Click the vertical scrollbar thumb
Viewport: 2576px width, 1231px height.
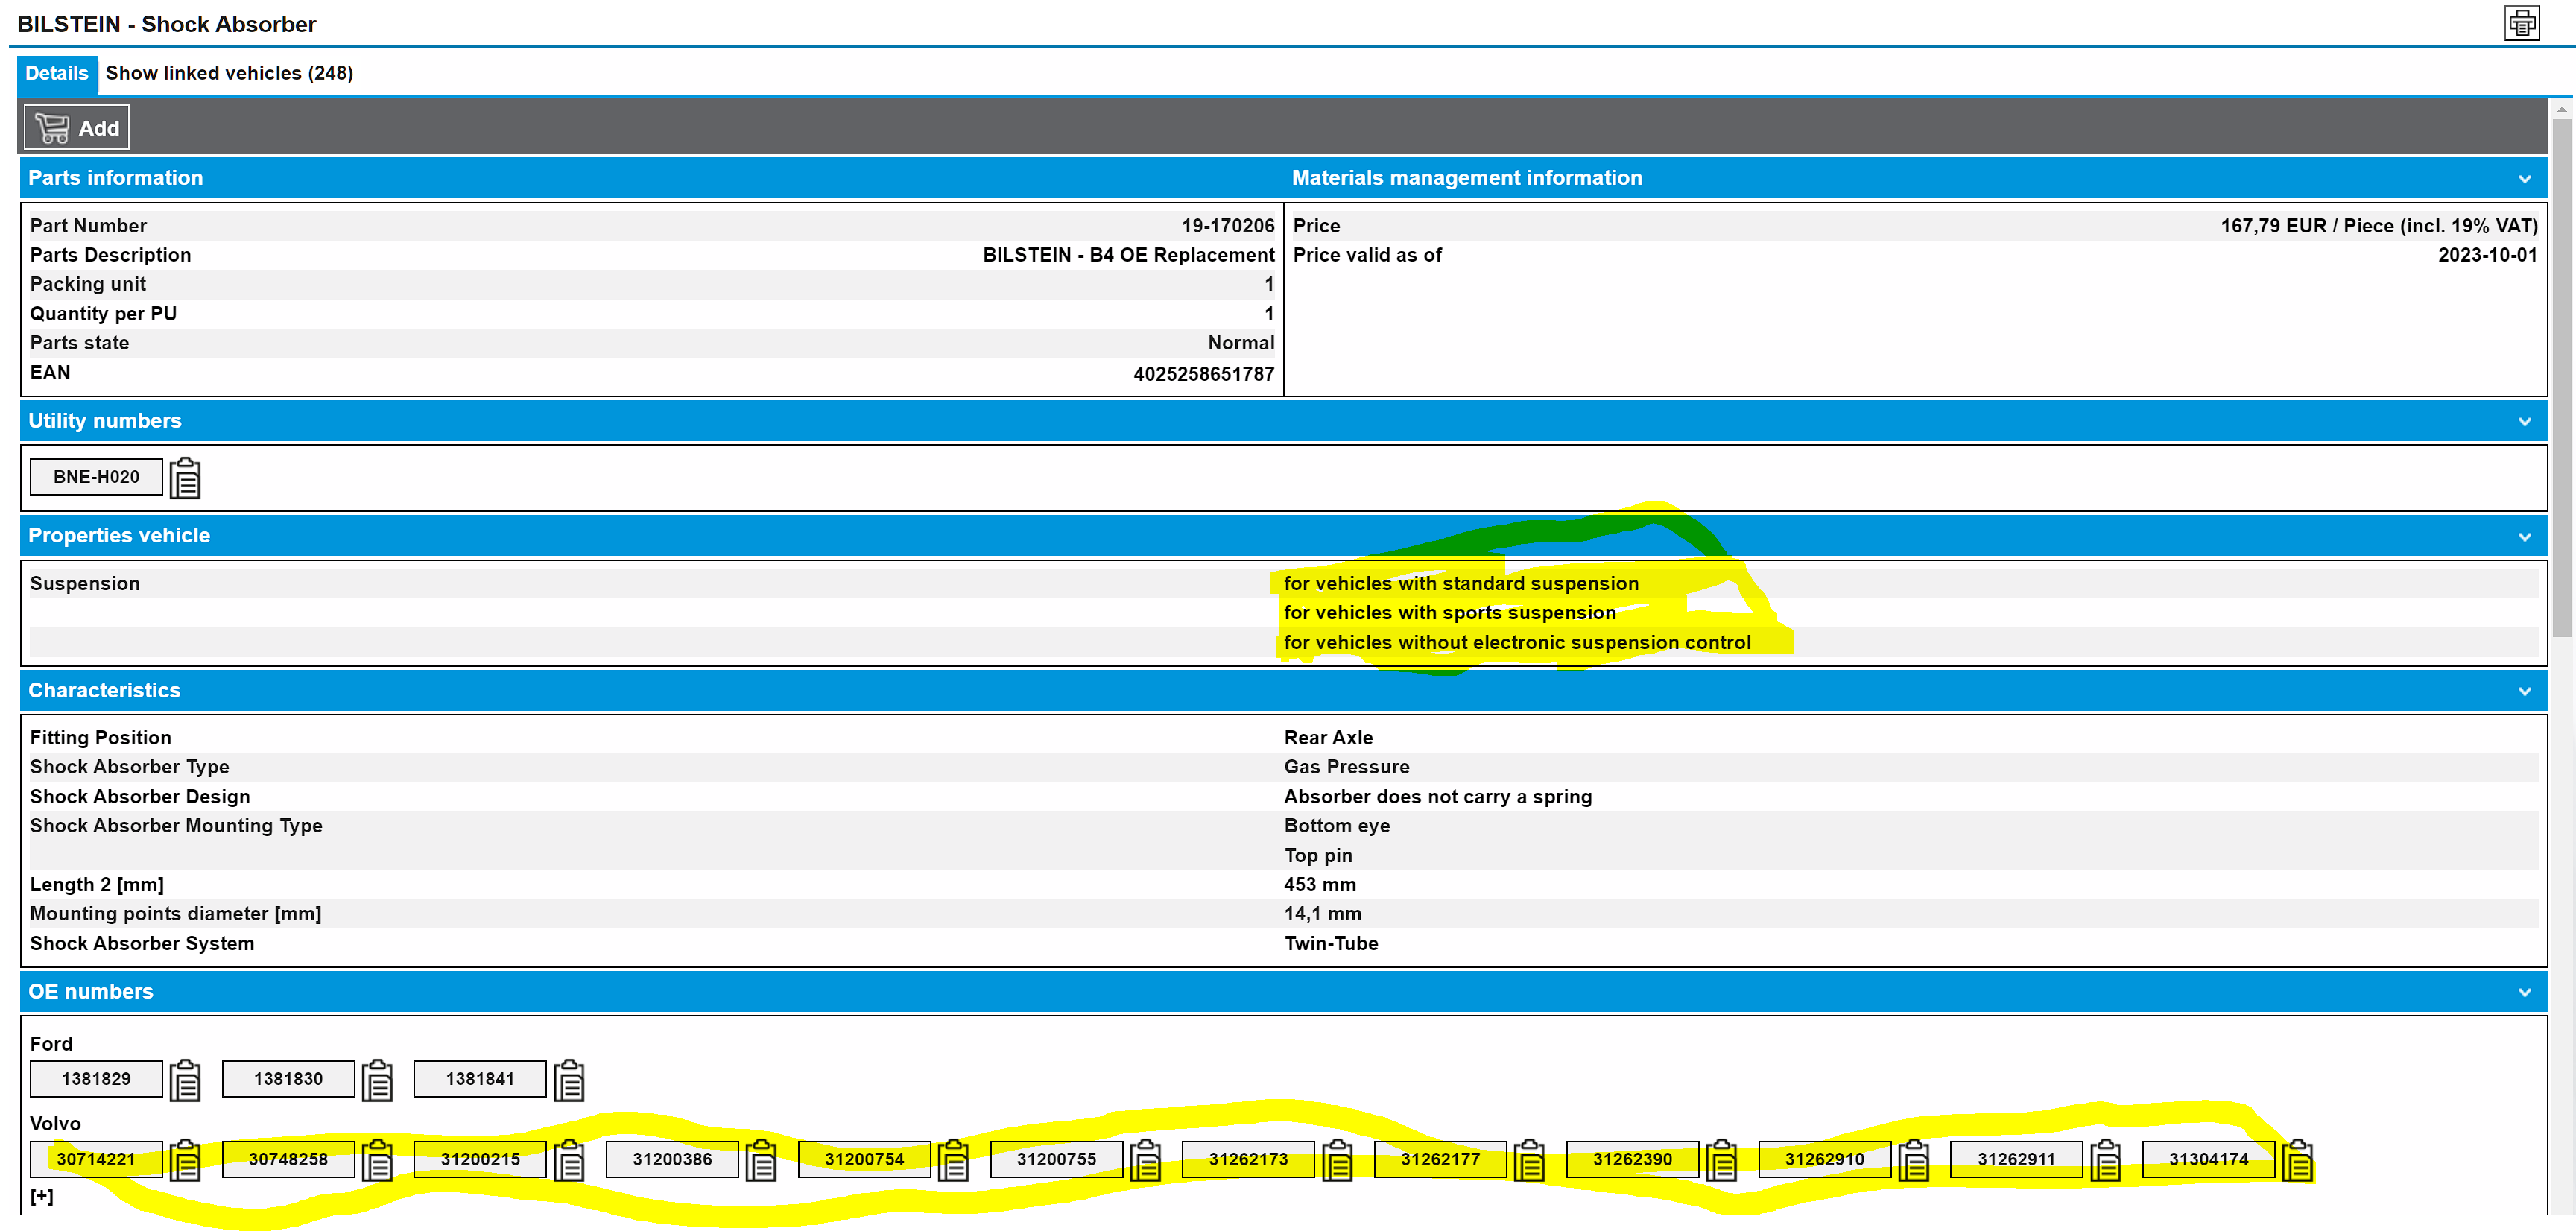point(2561,378)
